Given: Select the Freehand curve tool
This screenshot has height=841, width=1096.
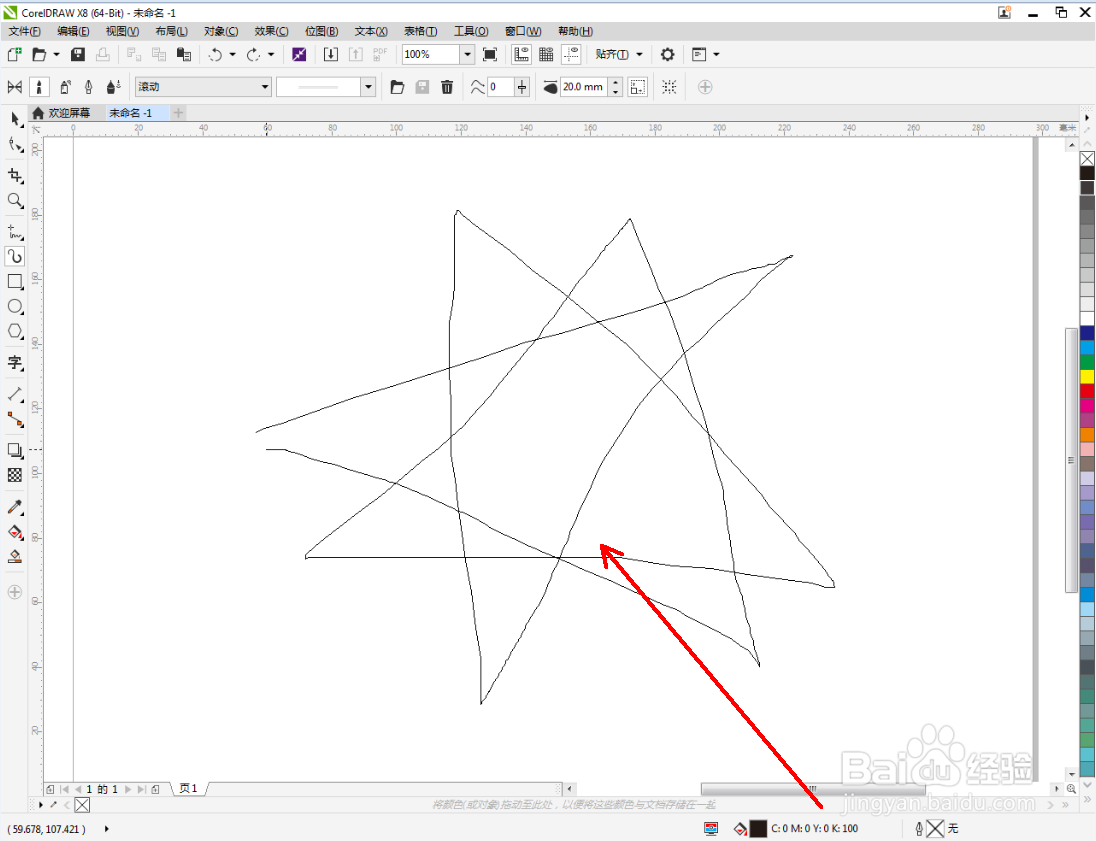Looking at the screenshot, I should [x=15, y=231].
